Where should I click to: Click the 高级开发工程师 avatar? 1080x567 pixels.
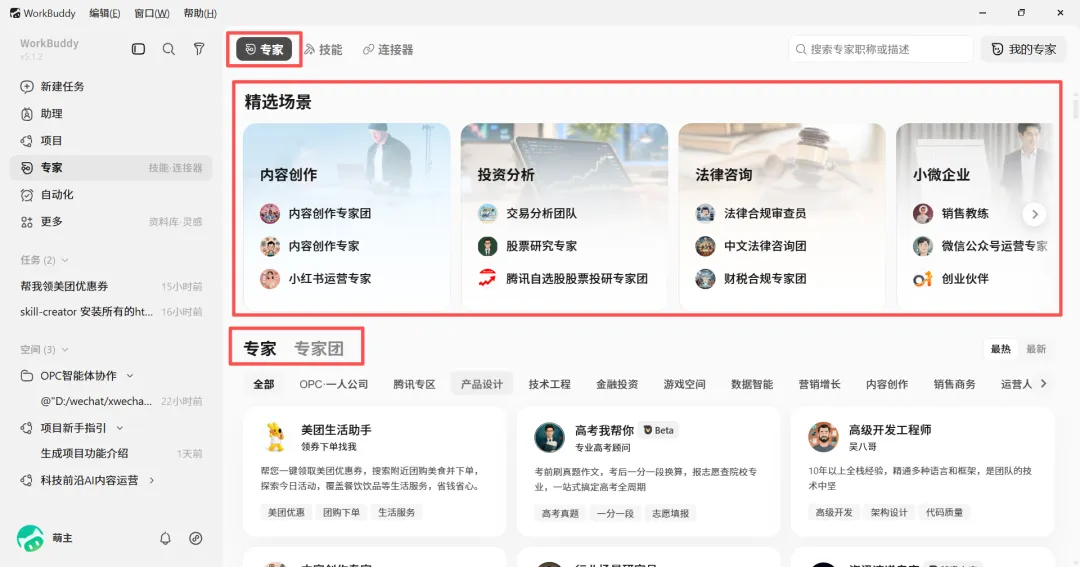click(823, 437)
